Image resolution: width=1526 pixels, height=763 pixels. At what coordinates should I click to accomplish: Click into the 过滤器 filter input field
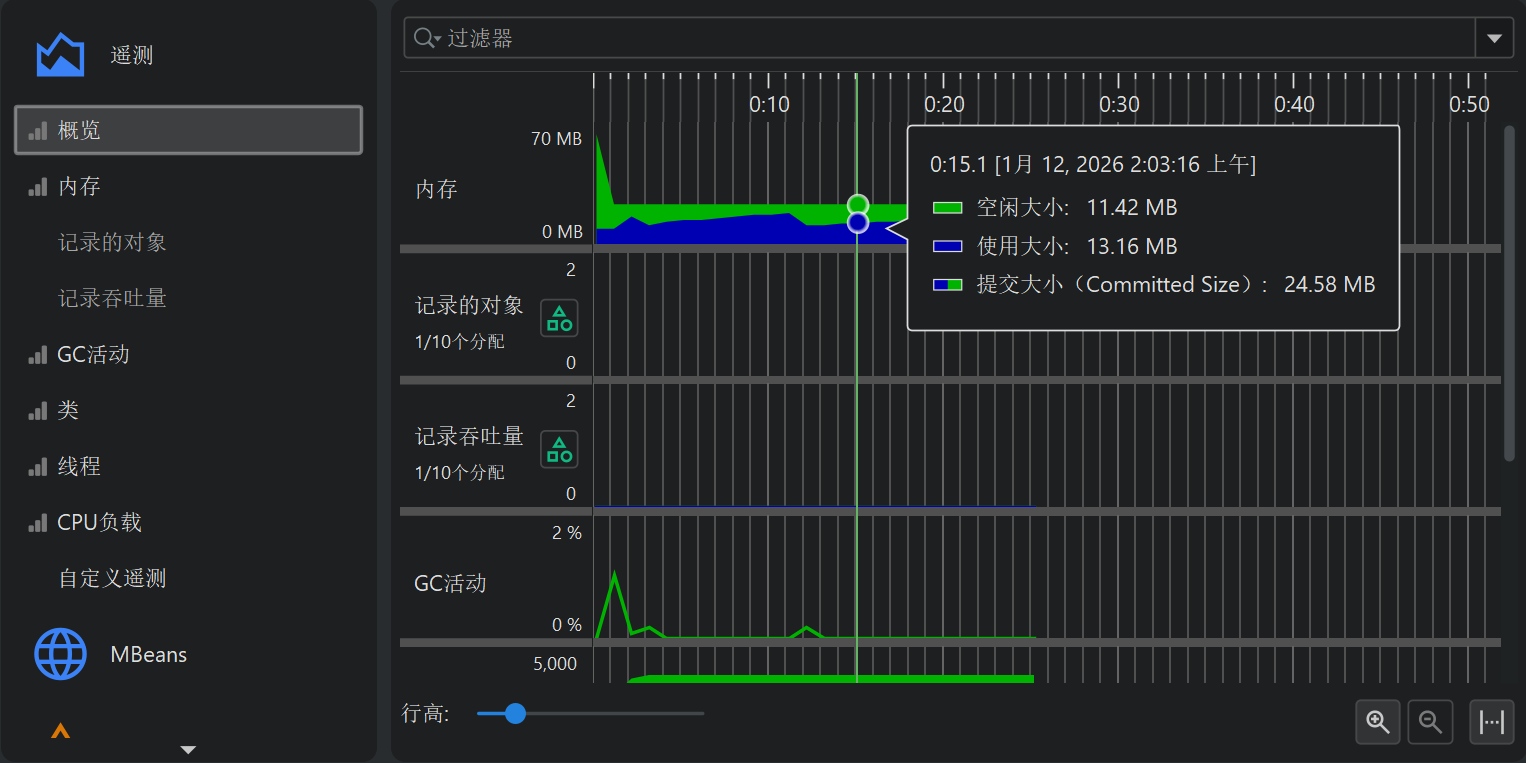point(950,38)
